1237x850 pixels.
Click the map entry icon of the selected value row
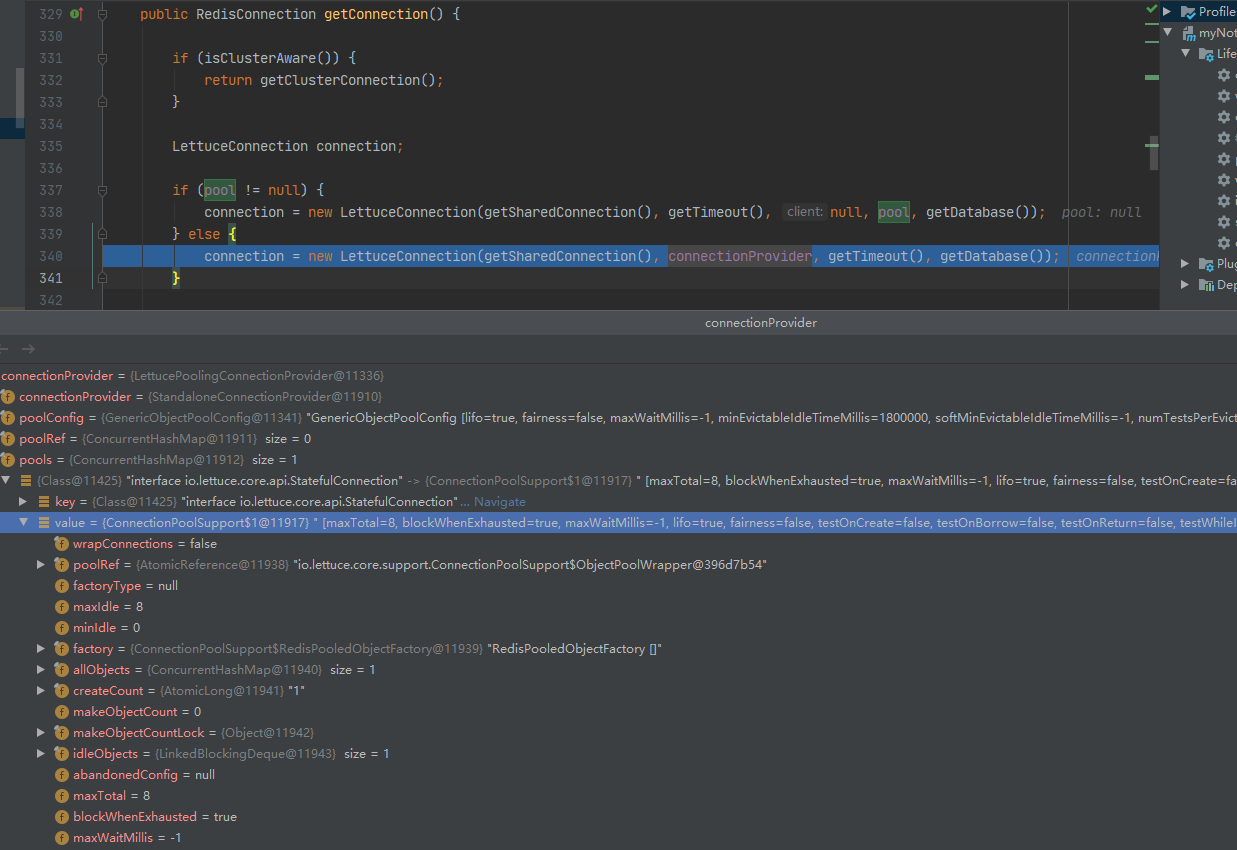[x=44, y=523]
